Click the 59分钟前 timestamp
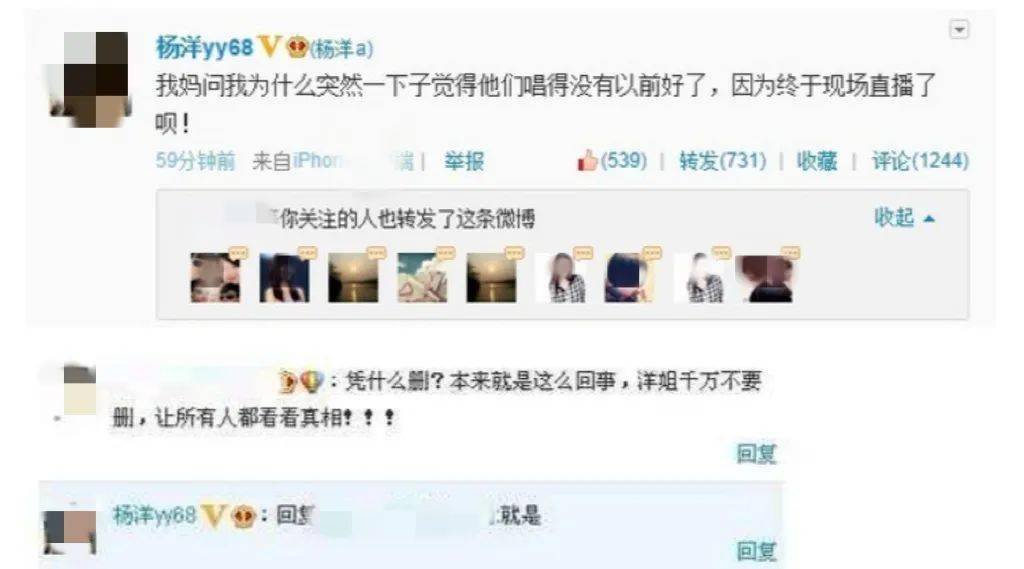This screenshot has height=569, width=1024. click(x=195, y=161)
